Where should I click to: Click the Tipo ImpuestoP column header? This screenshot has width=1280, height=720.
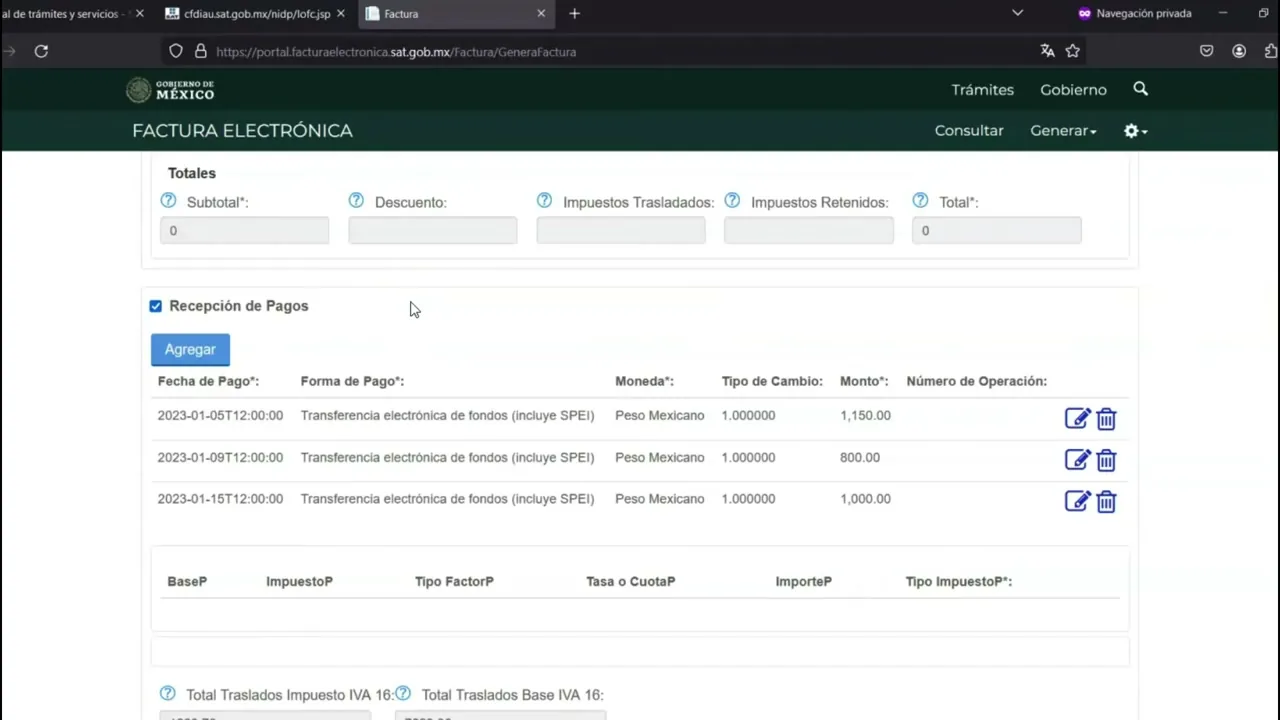point(958,581)
